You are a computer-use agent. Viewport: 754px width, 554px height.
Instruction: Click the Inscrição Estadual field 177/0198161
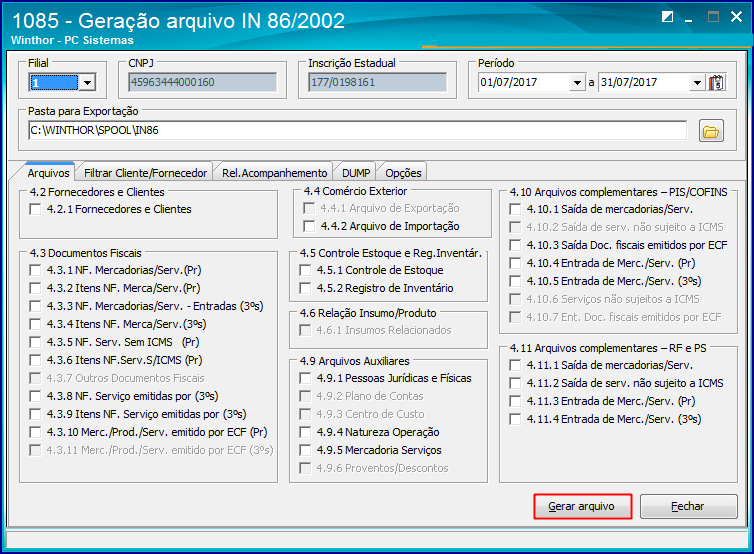pyautogui.click(x=377, y=82)
